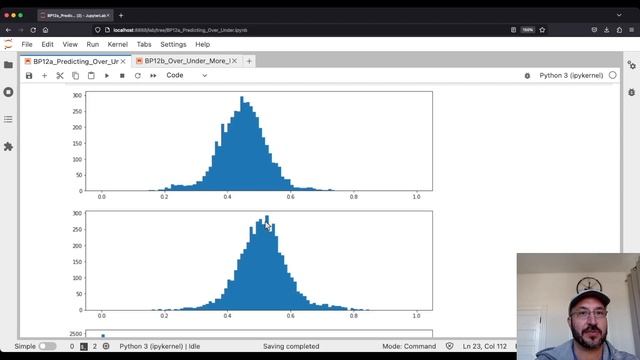Open the Run menu
This screenshot has height=360, width=640.
pos(93,44)
